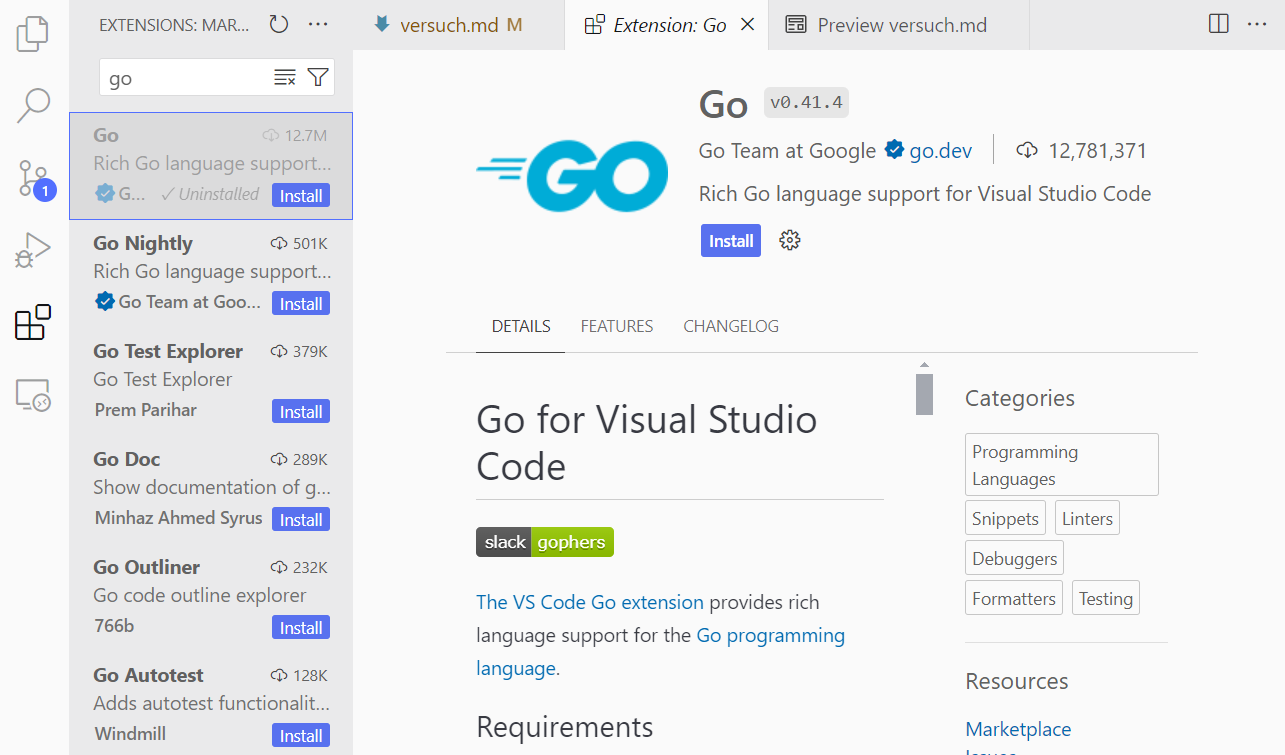The image size is (1285, 755).
Task: Refresh the extensions list
Action: [x=279, y=25]
